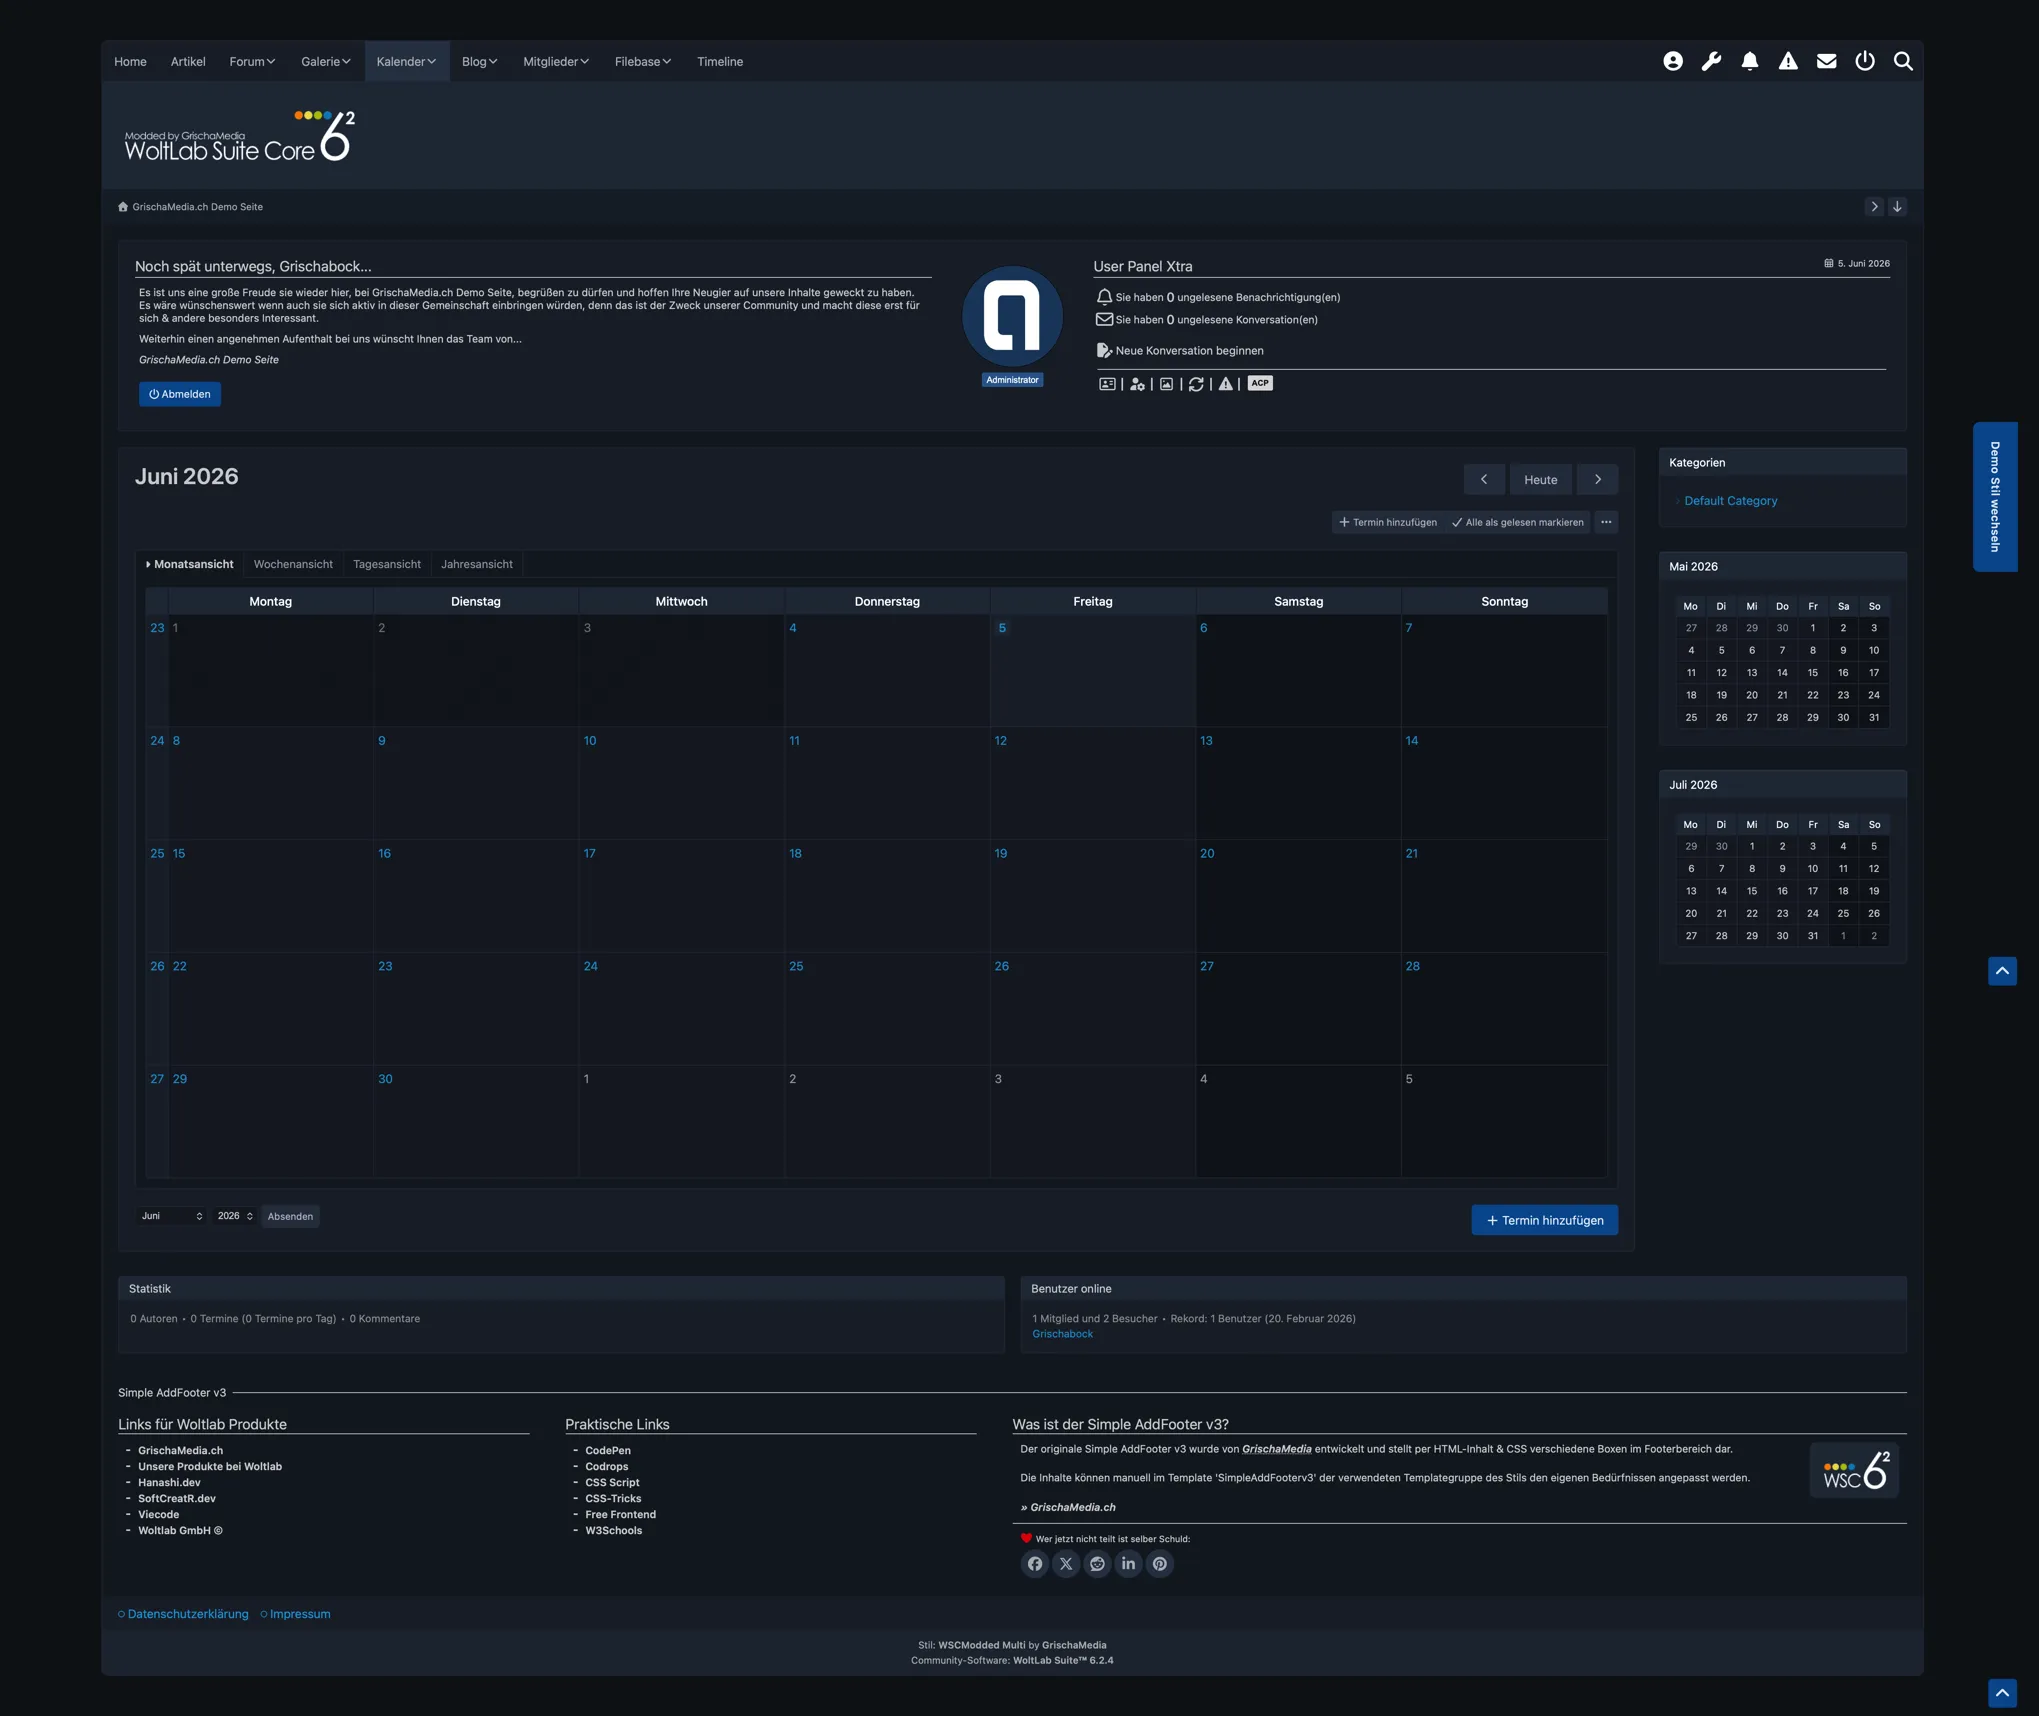The height and width of the screenshot is (1716, 2039).
Task: Click the avatar image icon in User Panel
Action: point(1166,384)
